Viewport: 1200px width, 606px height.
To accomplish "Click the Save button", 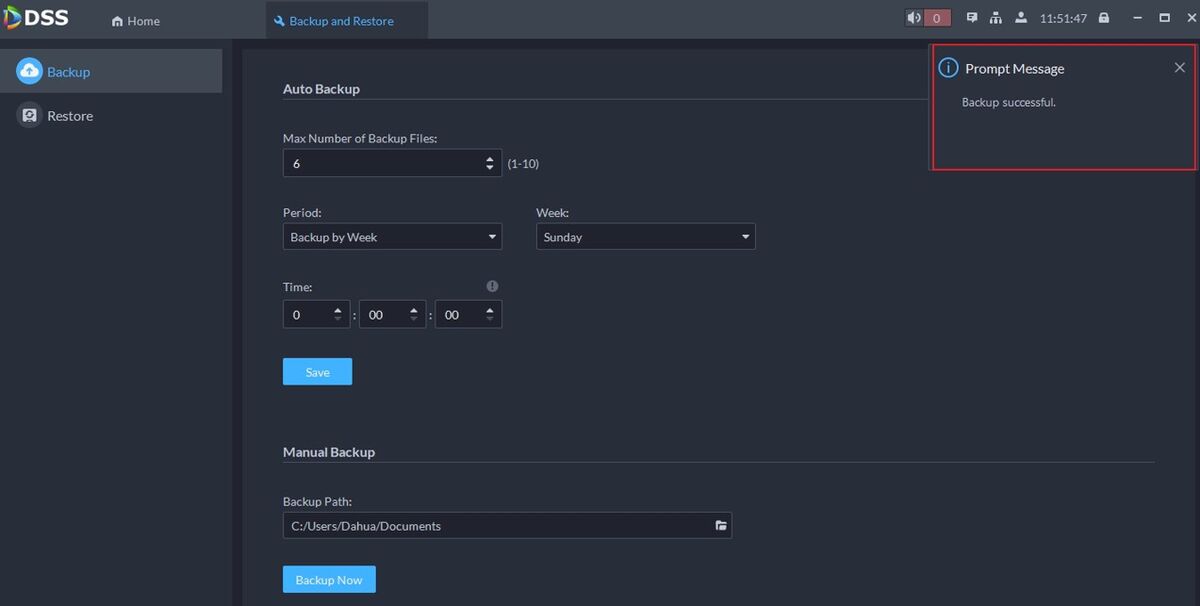I will coord(317,372).
